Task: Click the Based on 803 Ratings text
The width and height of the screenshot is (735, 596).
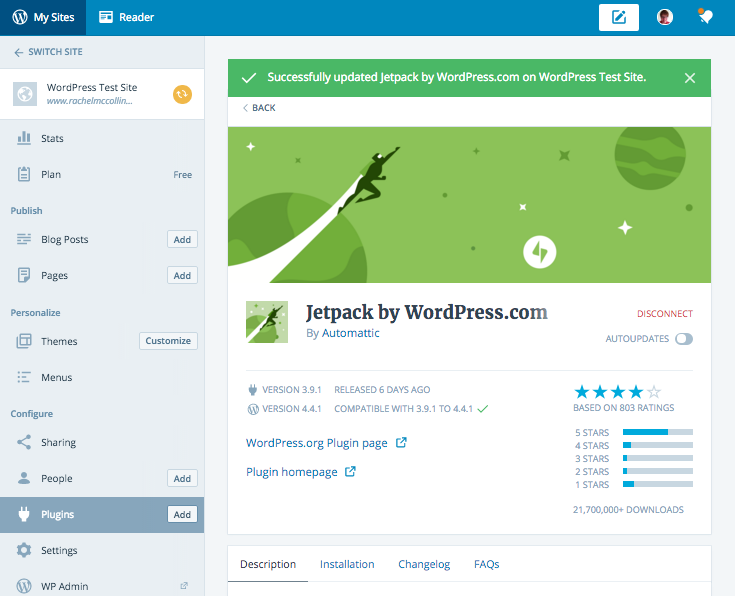Action: pyautogui.click(x=623, y=407)
